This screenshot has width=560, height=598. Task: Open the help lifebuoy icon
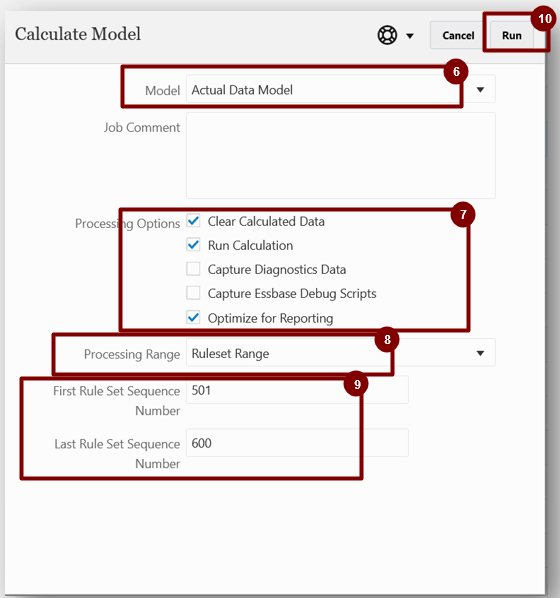pyautogui.click(x=387, y=35)
